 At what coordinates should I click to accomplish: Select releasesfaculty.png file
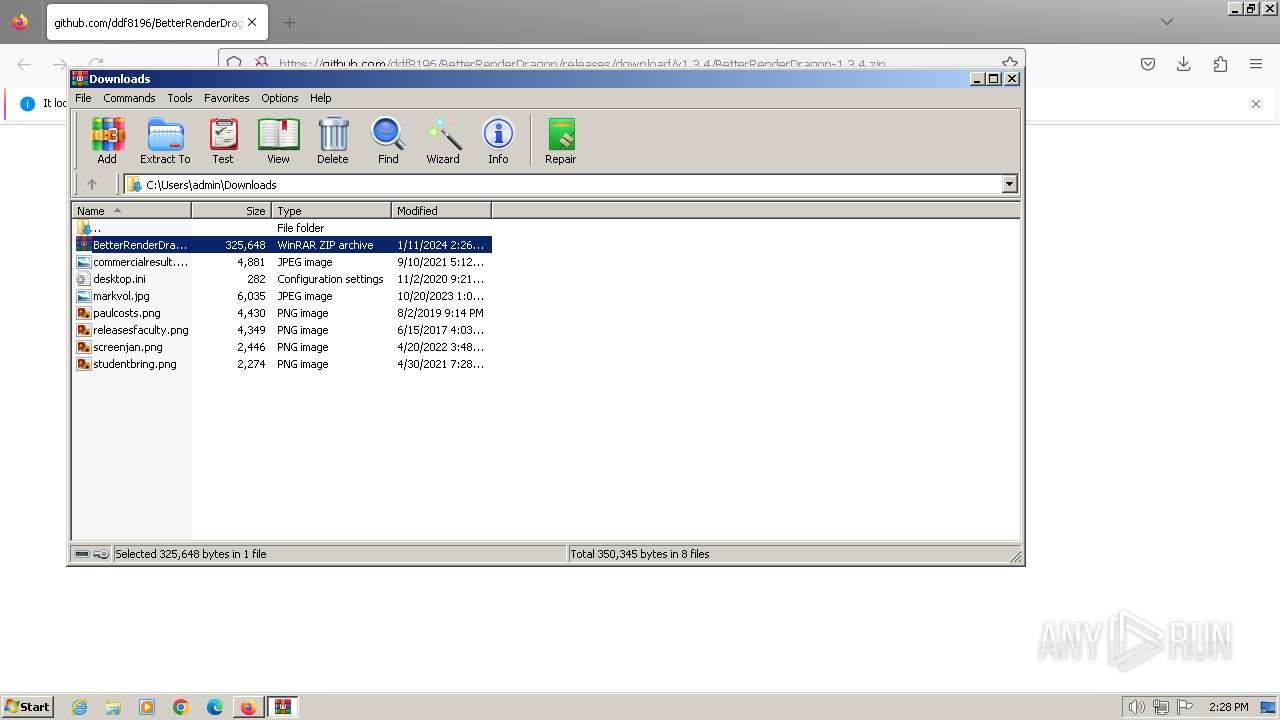pyautogui.click(x=283, y=330)
